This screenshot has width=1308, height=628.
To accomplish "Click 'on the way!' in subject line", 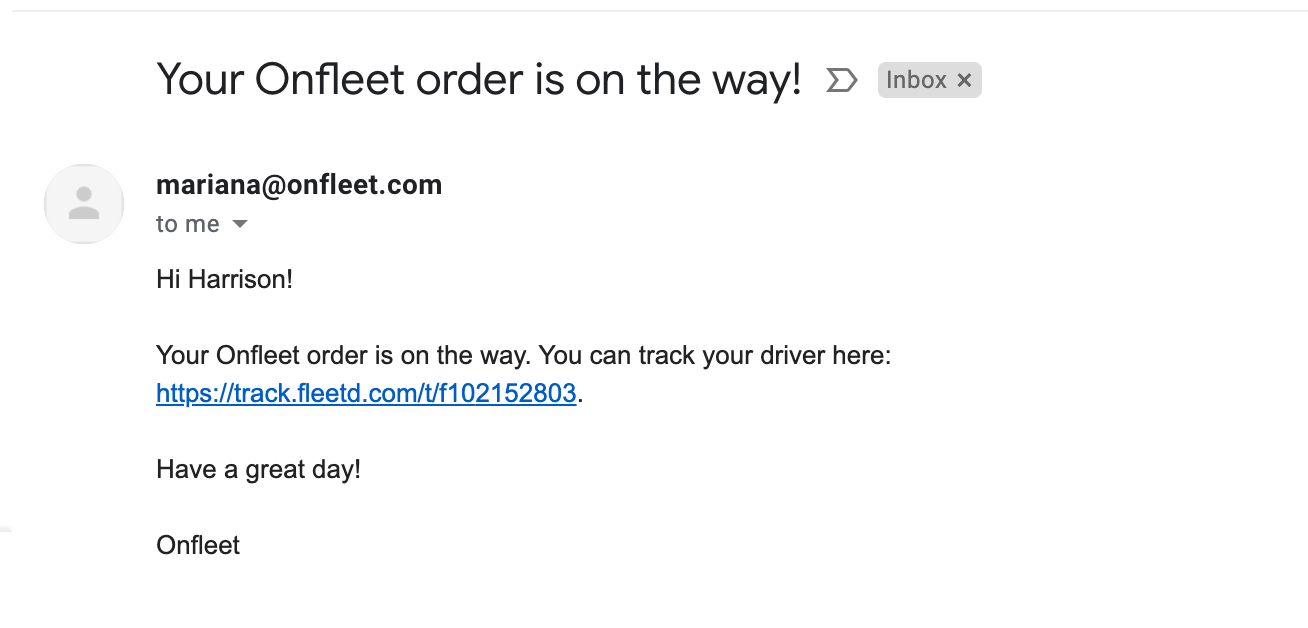I will (x=688, y=79).
